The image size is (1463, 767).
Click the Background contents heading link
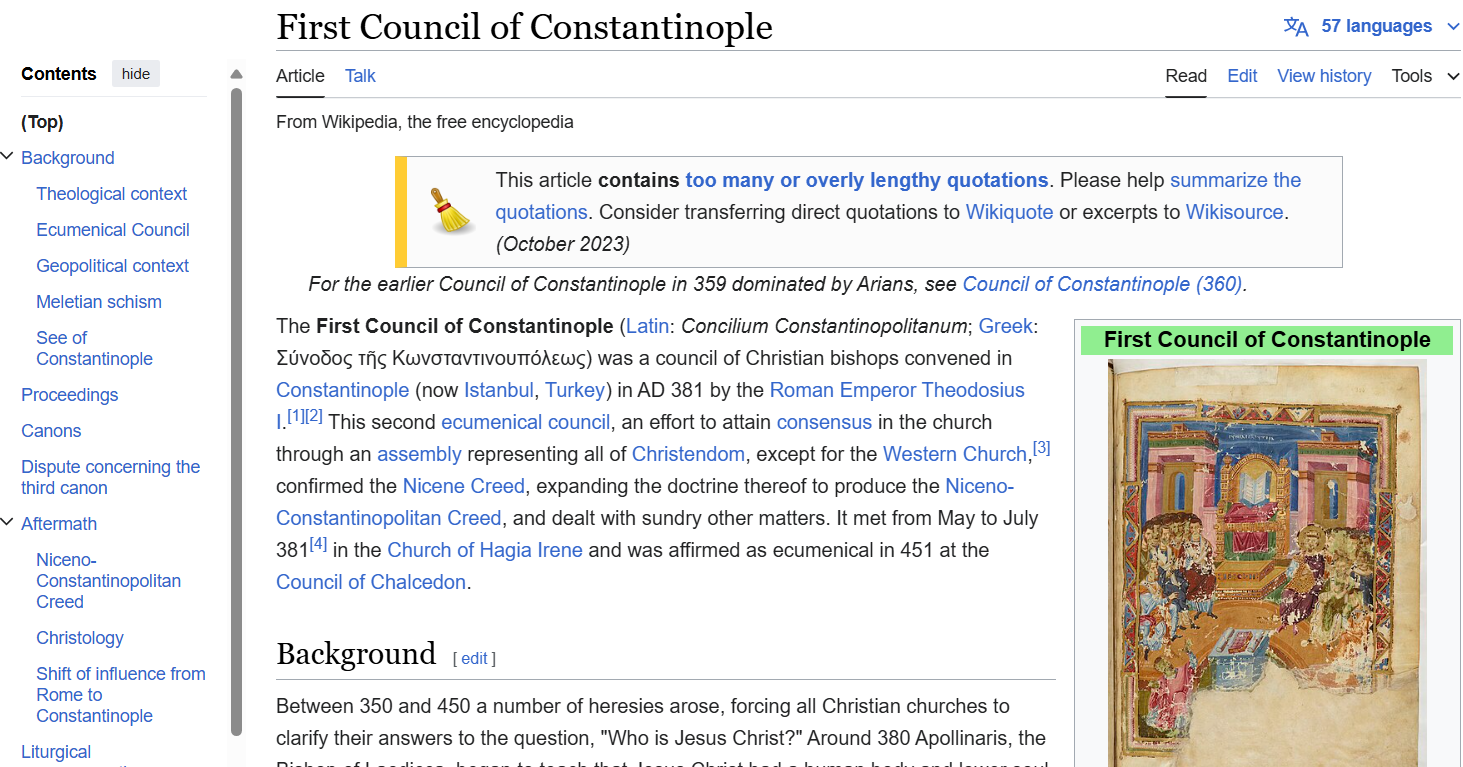click(68, 158)
